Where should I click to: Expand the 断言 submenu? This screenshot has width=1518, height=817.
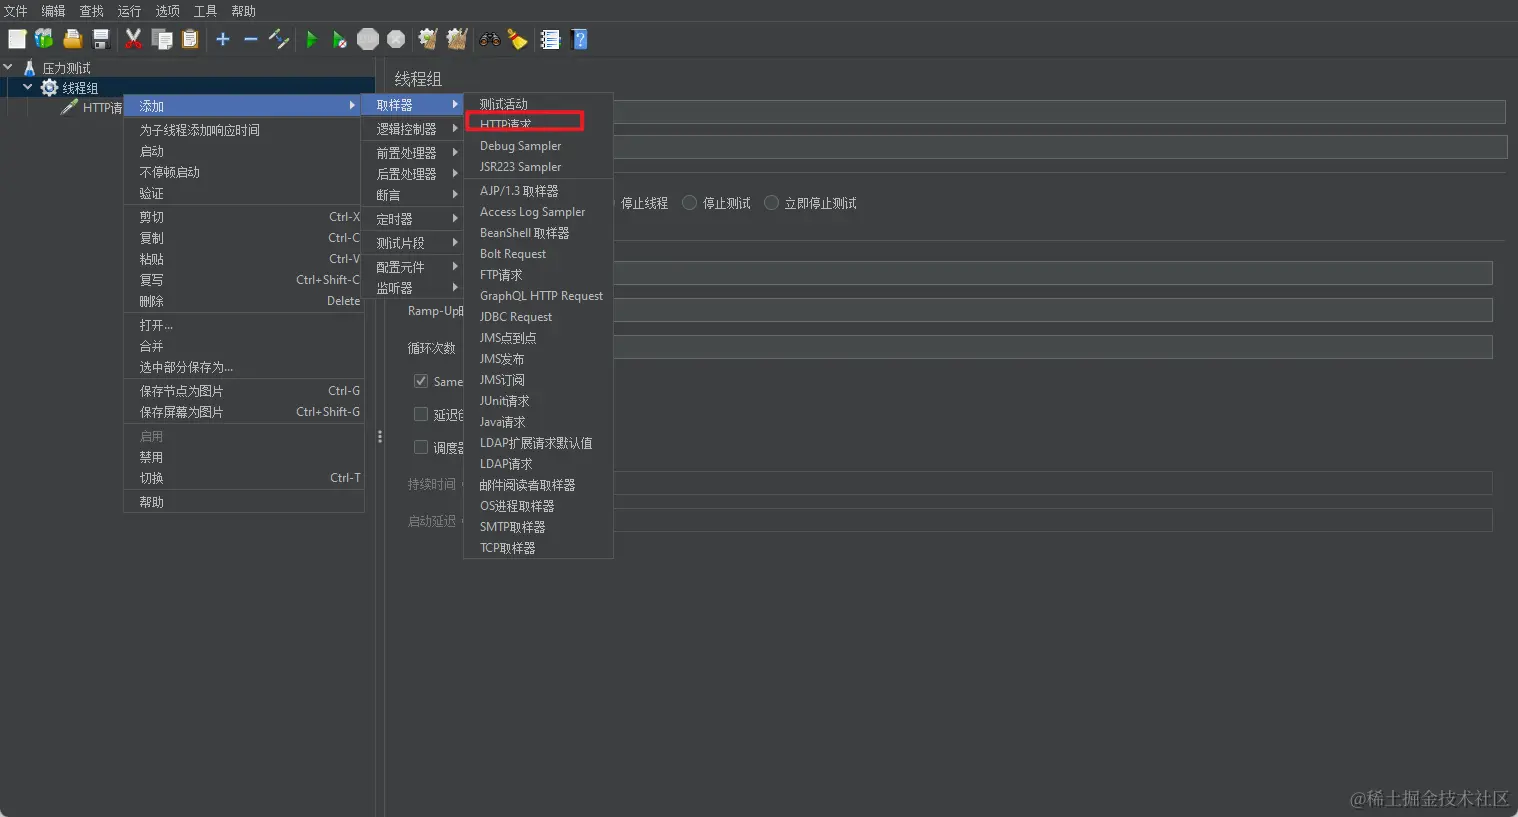pos(412,195)
